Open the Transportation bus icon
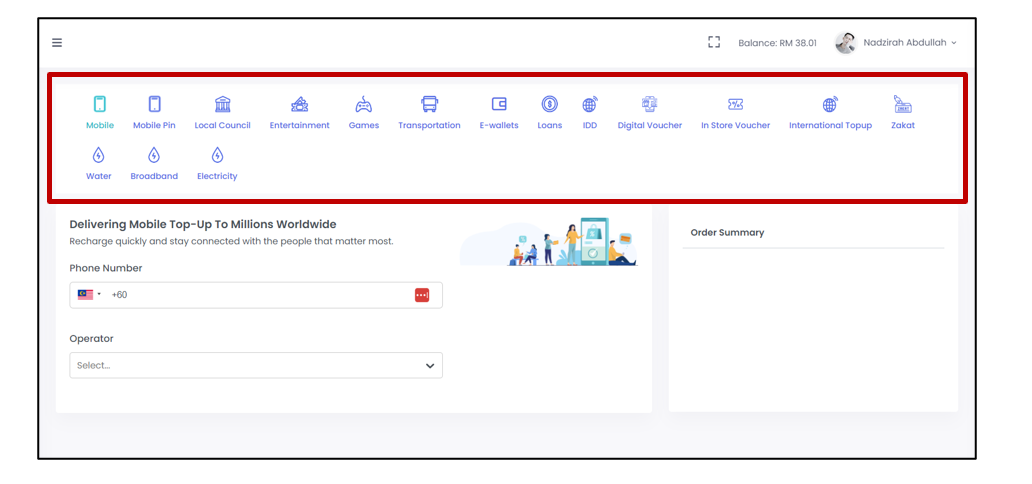Screen dimensions: 1032x484 click(429, 104)
